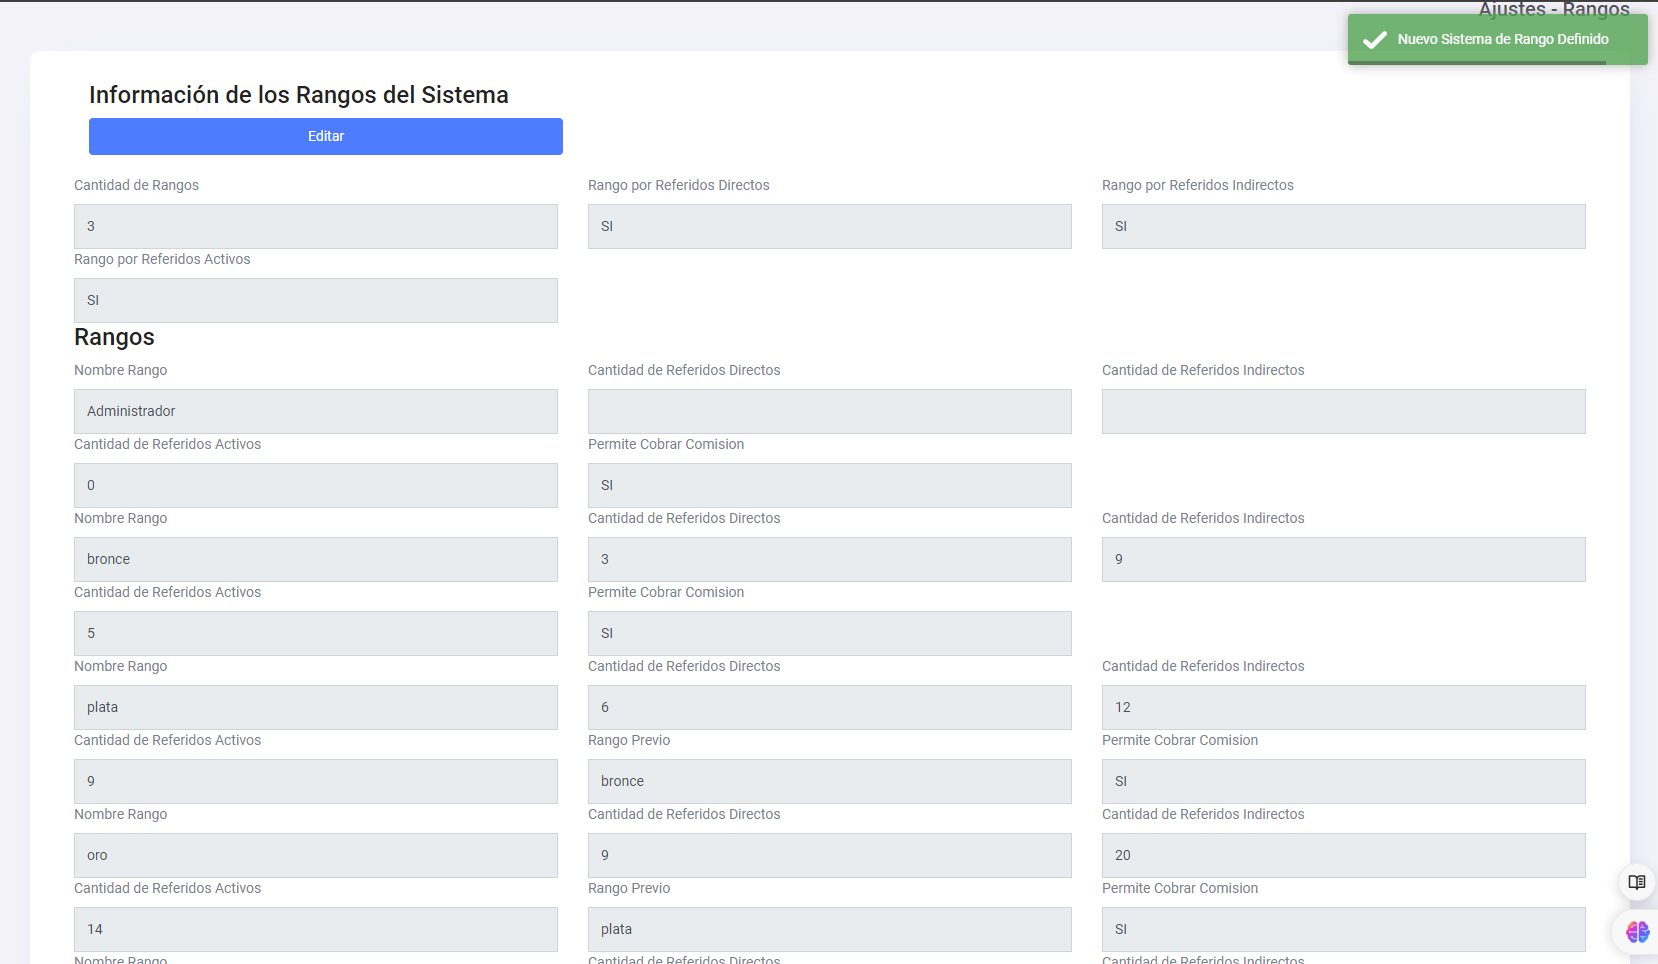Click the Cantidad de Rangos field
Image resolution: width=1658 pixels, height=964 pixels.
[315, 227]
